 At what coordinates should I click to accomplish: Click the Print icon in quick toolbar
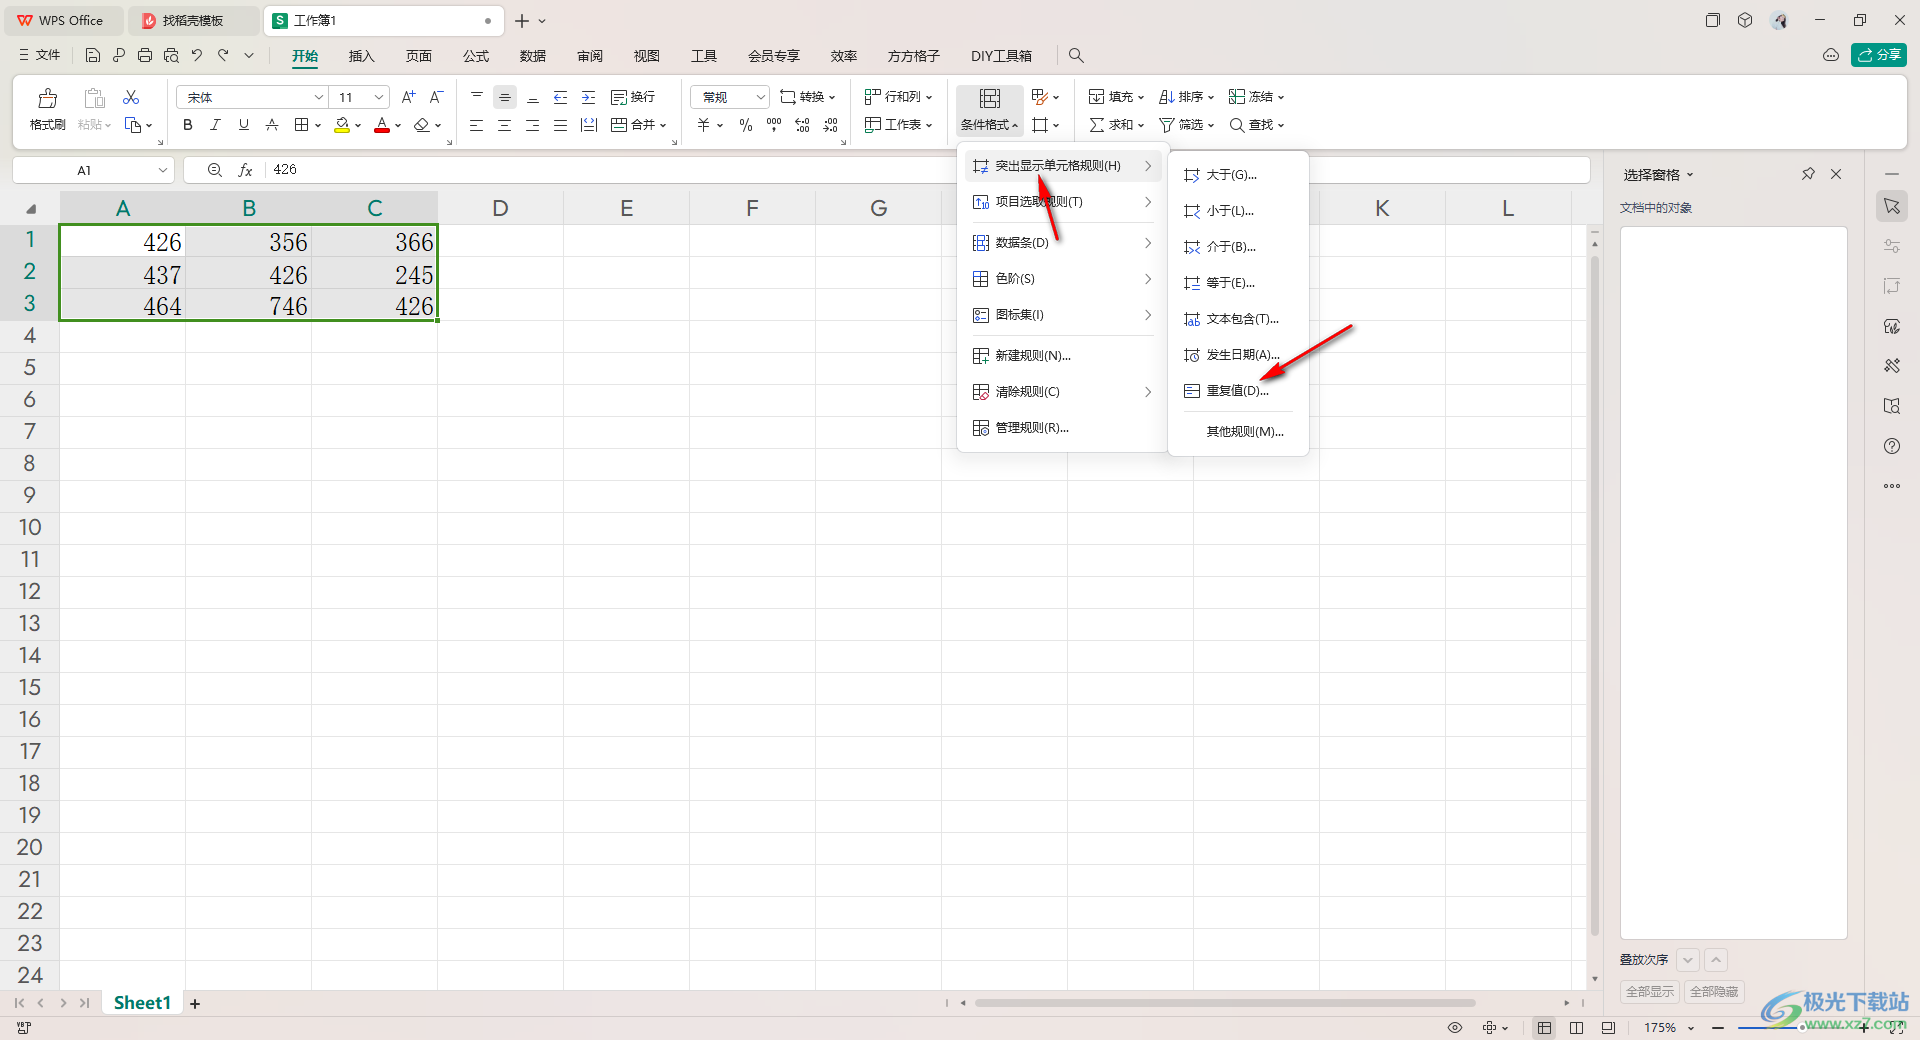(x=145, y=55)
